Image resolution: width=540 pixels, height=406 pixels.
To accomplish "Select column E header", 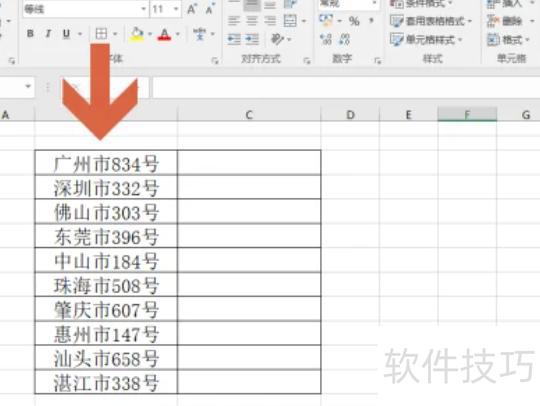I will pos(409,115).
